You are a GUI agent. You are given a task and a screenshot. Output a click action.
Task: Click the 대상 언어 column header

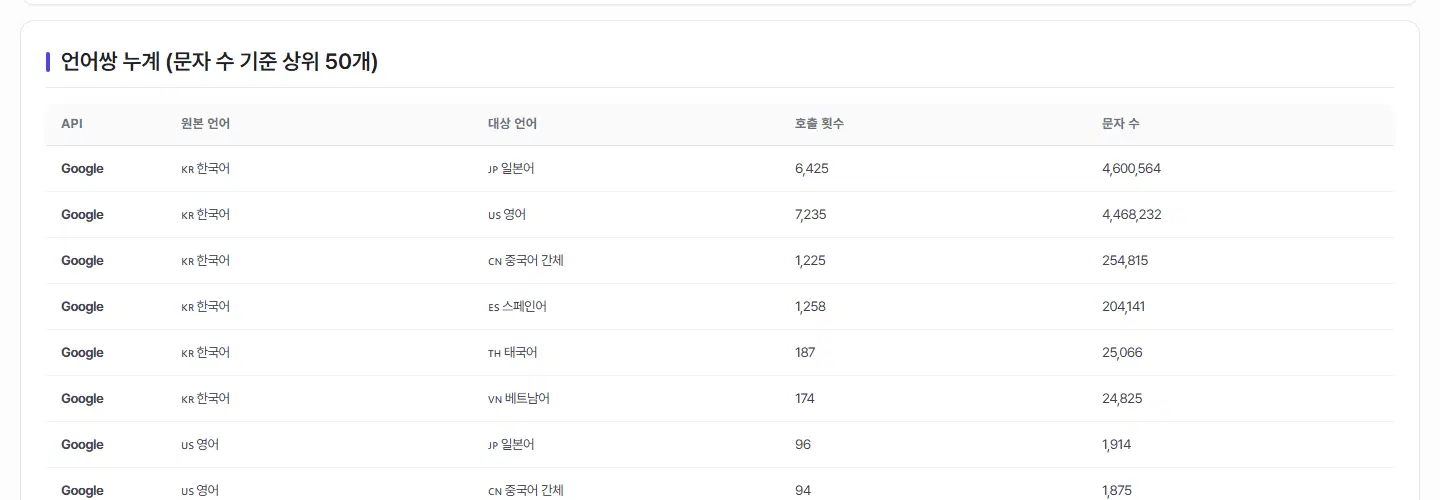[512, 124]
